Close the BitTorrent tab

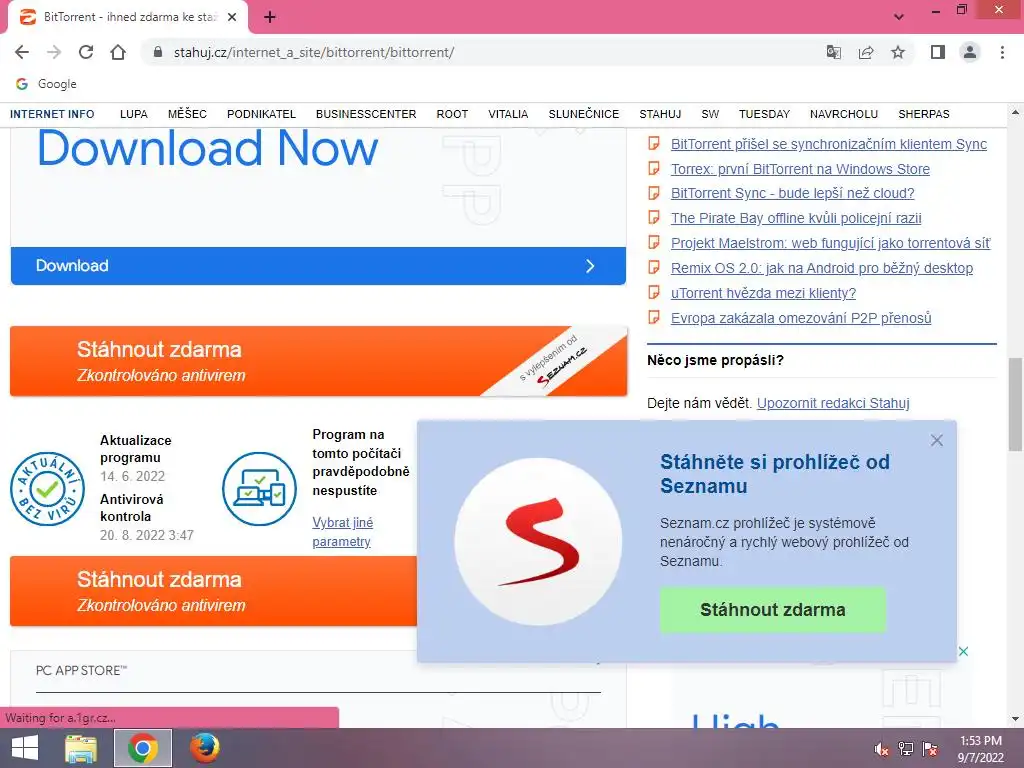coord(232,17)
